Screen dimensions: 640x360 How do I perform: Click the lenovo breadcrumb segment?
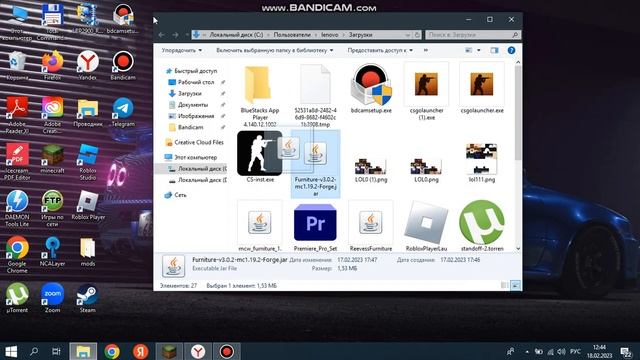click(x=329, y=35)
